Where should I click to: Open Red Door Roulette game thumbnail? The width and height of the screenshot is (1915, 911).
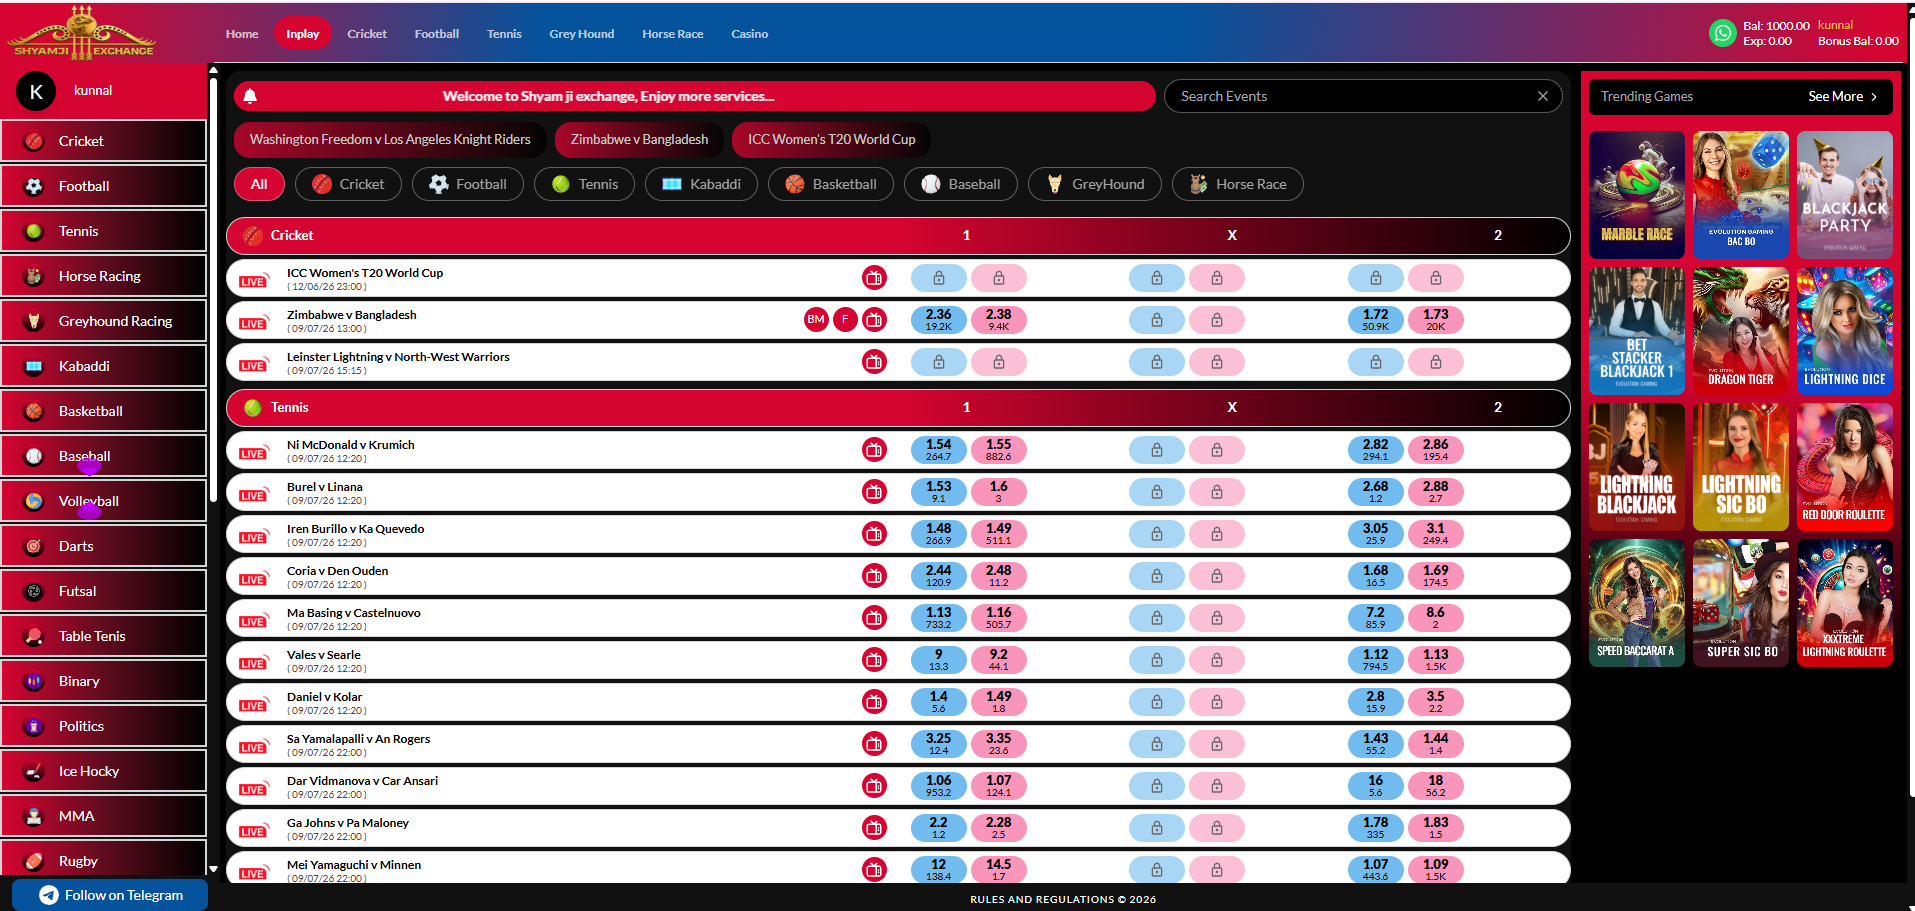1845,467
